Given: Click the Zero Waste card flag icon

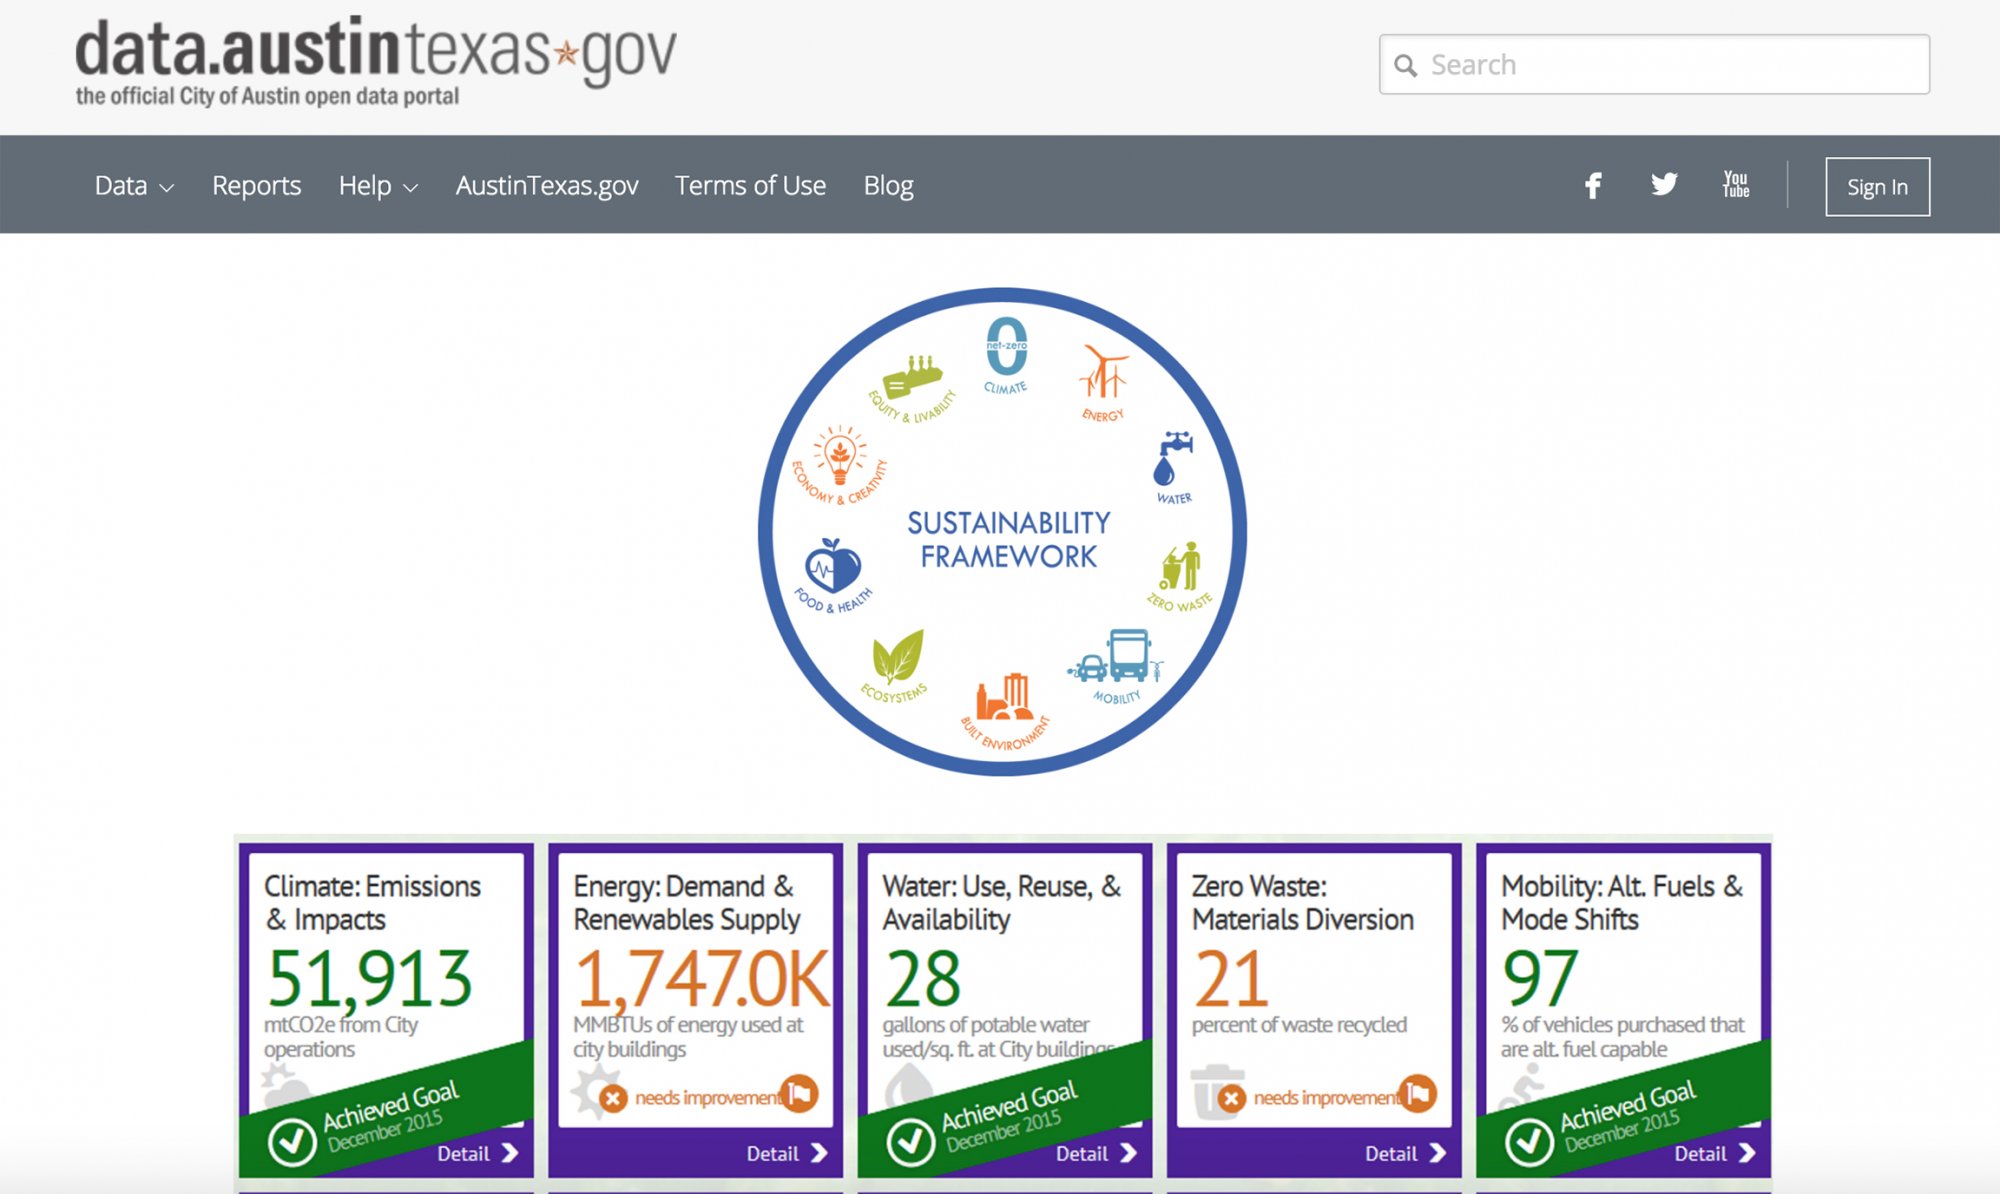Looking at the screenshot, I should coord(1418,1094).
